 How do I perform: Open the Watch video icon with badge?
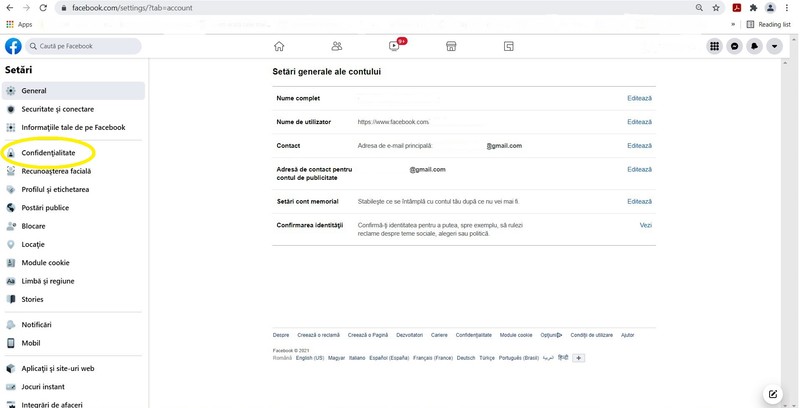(396, 45)
